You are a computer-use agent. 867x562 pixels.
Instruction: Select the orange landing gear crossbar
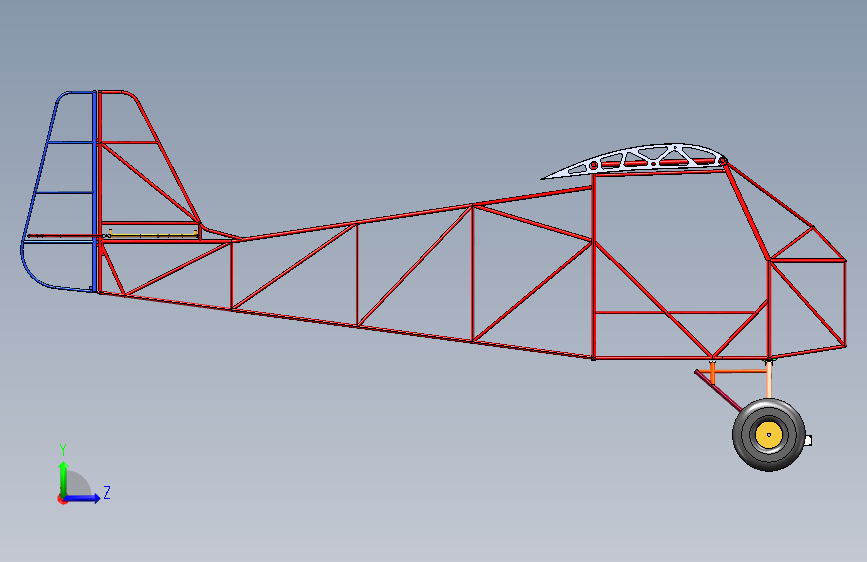(x=733, y=371)
